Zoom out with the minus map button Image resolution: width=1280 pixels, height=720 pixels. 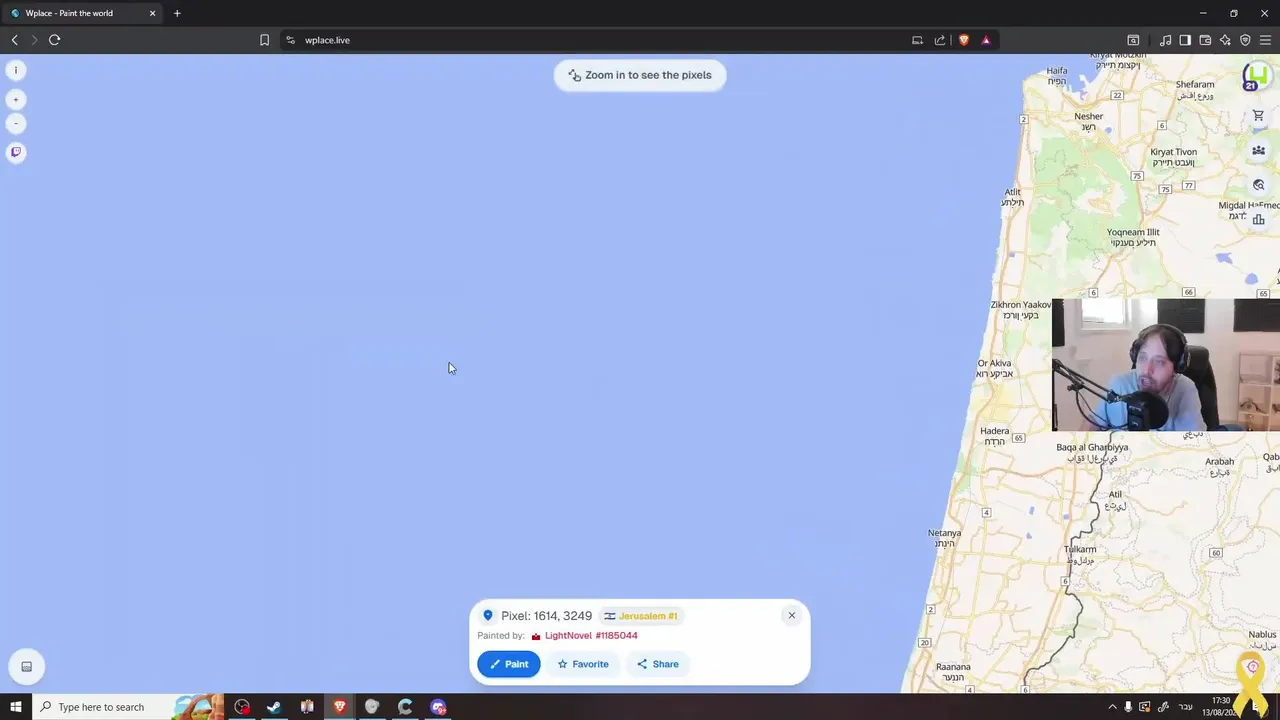[x=16, y=123]
